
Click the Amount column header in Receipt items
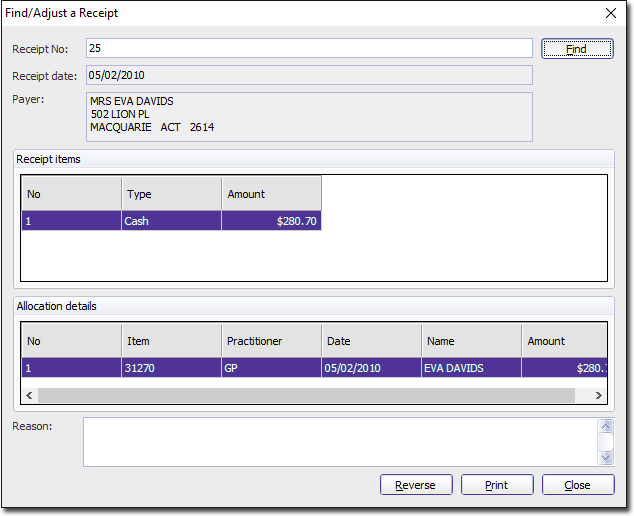[271, 194]
